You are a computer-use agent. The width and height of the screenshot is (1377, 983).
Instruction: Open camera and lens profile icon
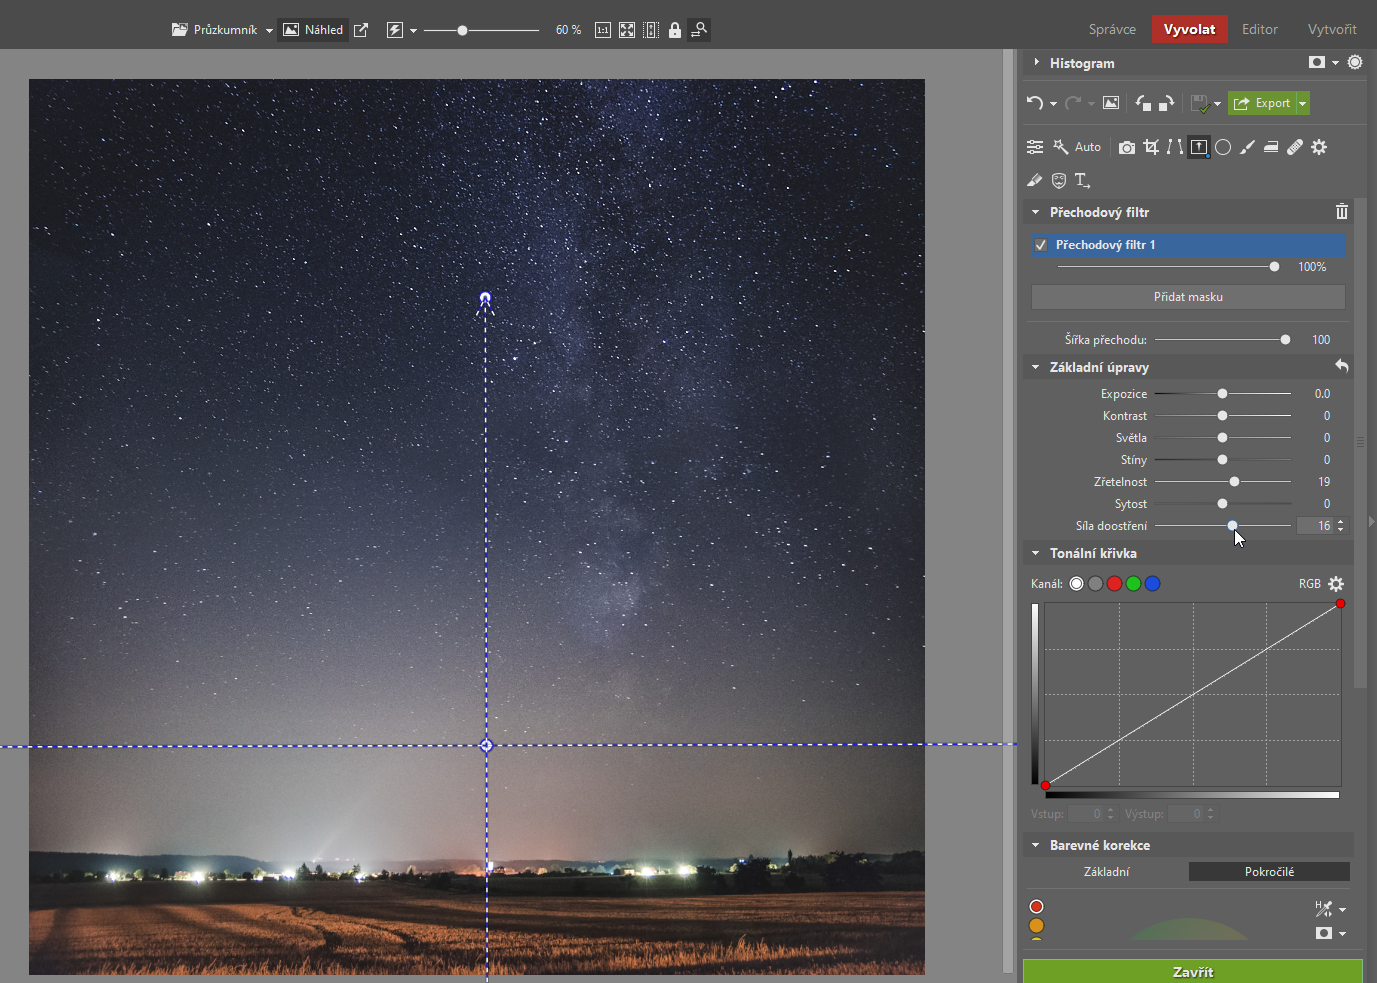[1127, 147]
